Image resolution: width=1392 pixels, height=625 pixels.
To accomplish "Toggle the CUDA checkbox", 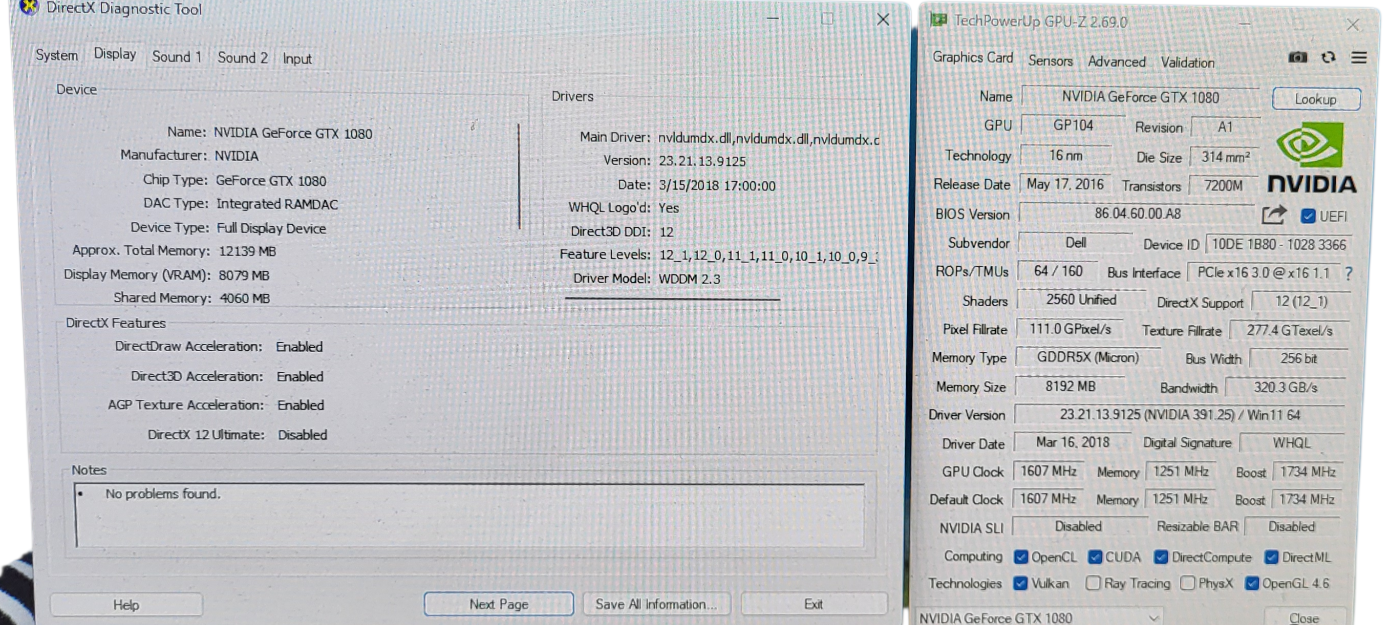I will tap(1096, 557).
